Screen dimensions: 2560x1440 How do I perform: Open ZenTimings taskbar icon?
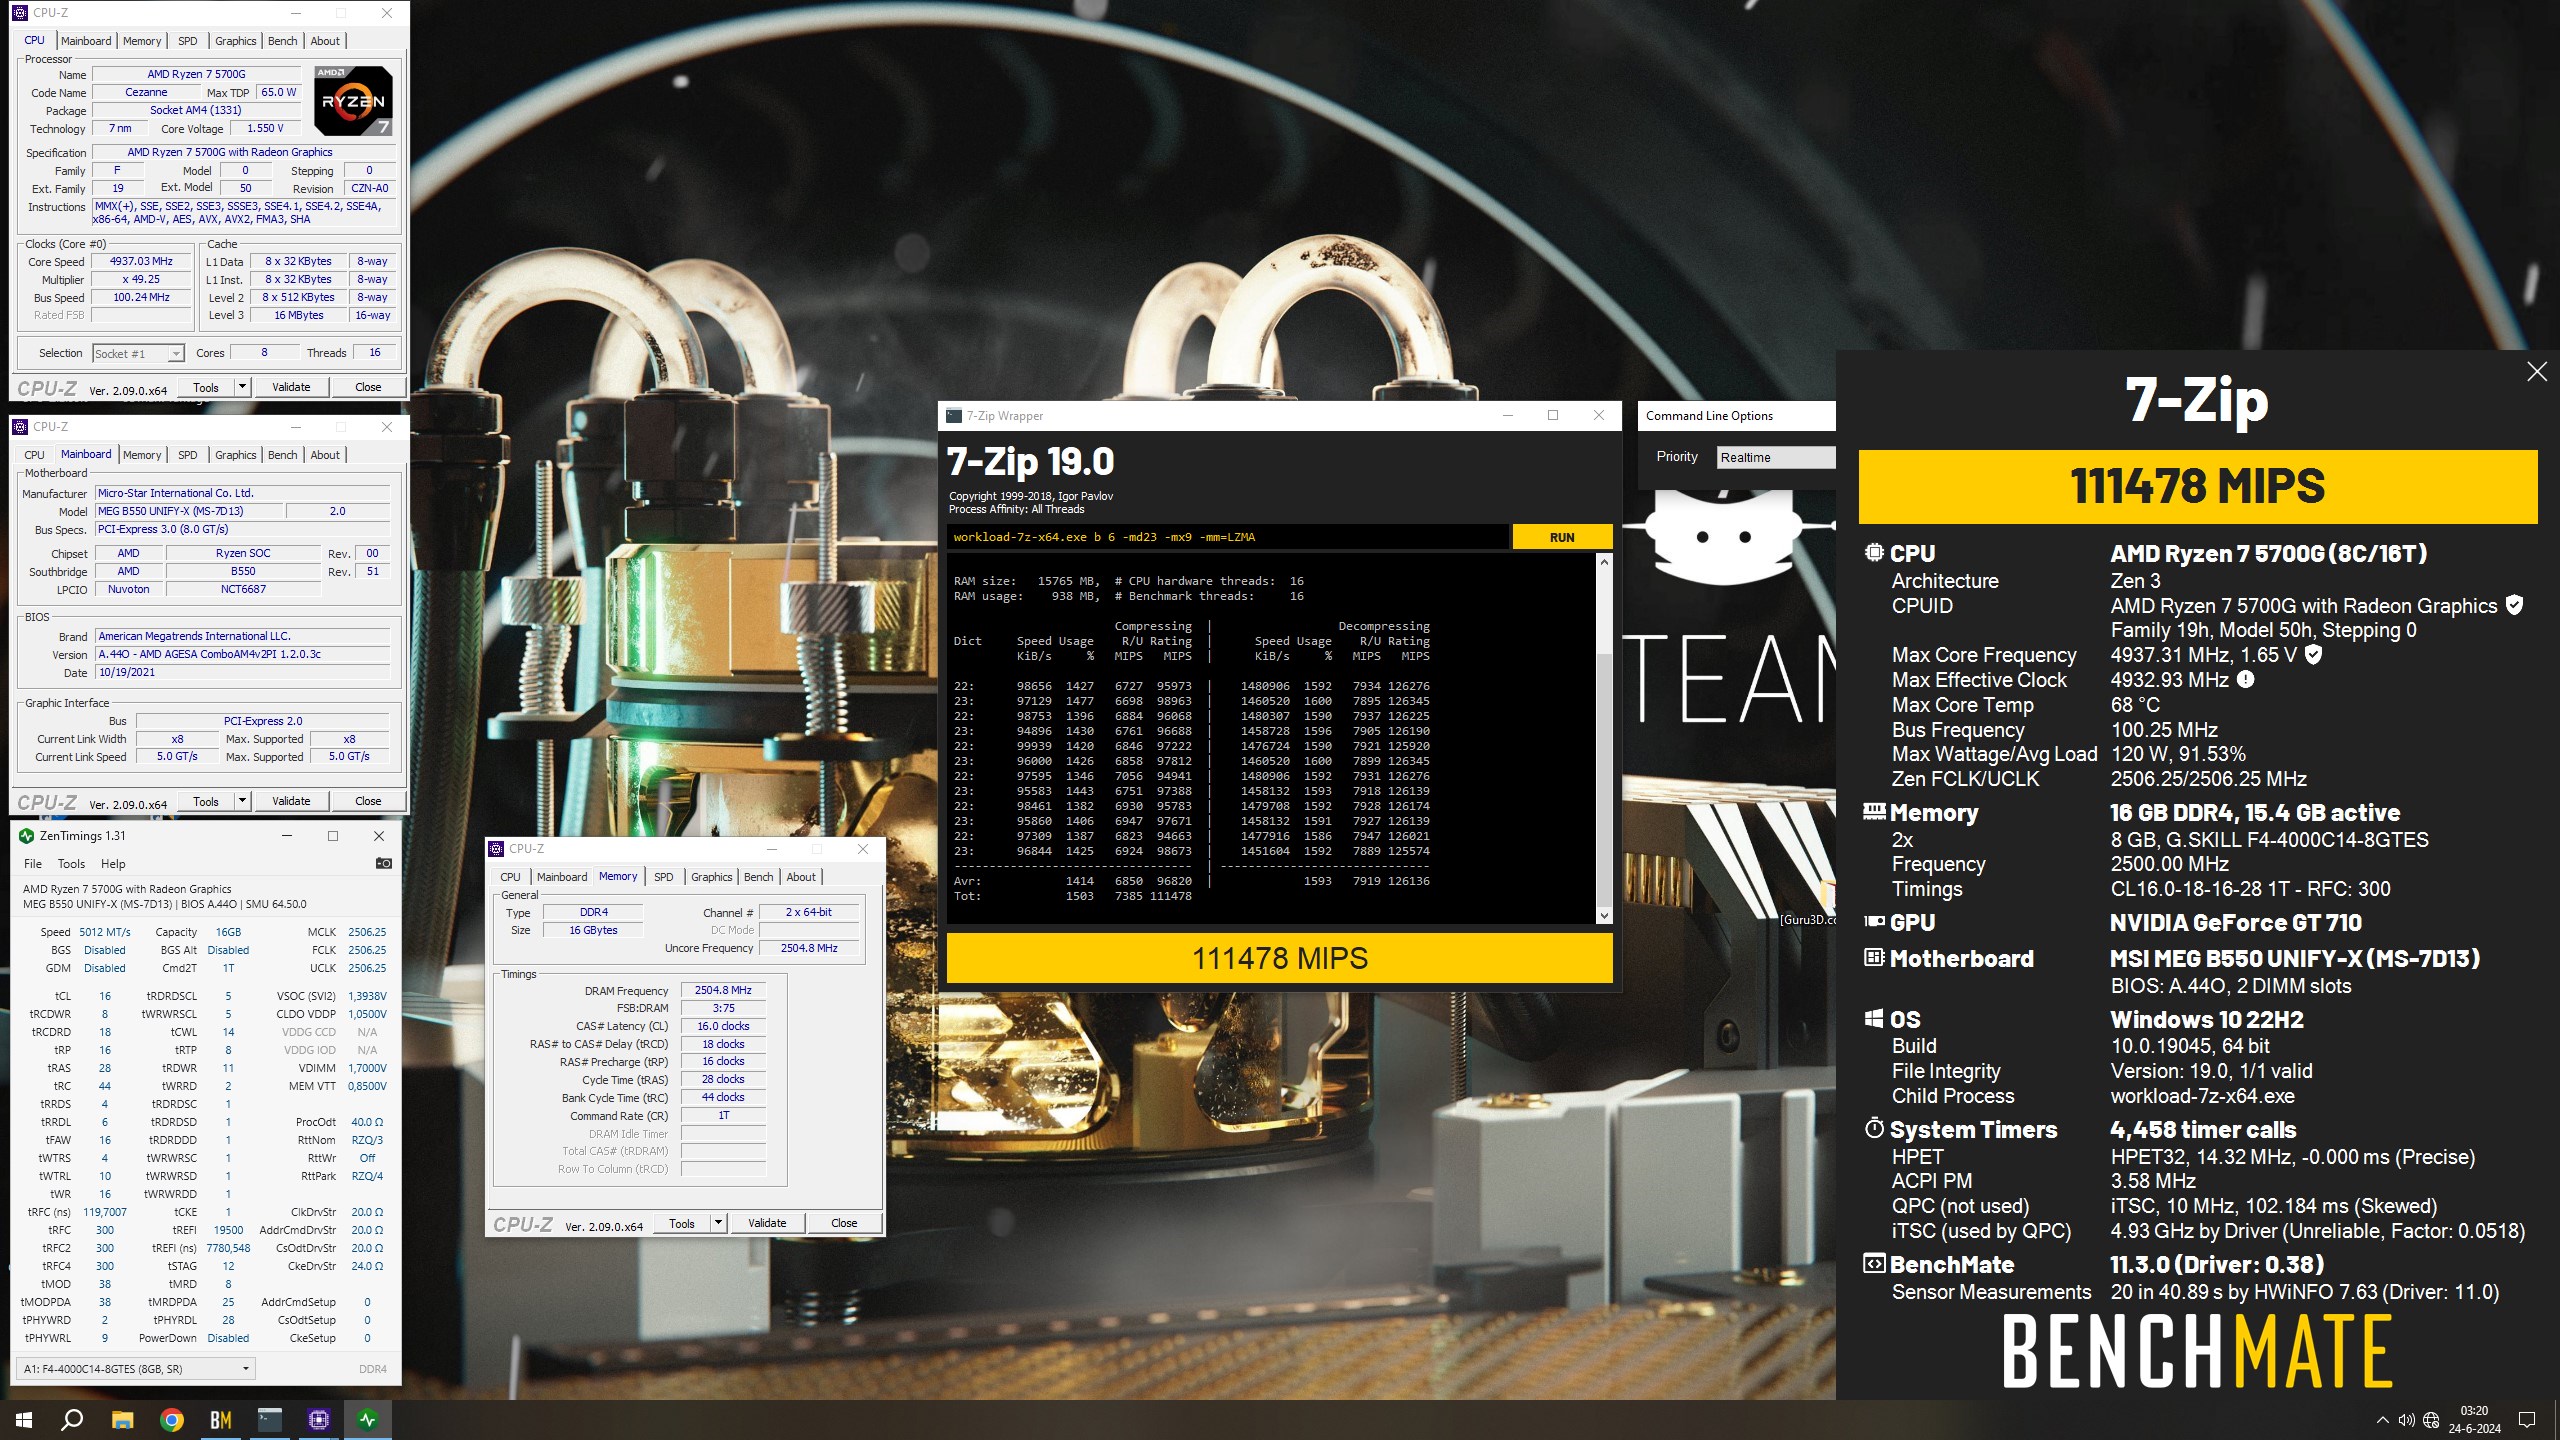[368, 1419]
